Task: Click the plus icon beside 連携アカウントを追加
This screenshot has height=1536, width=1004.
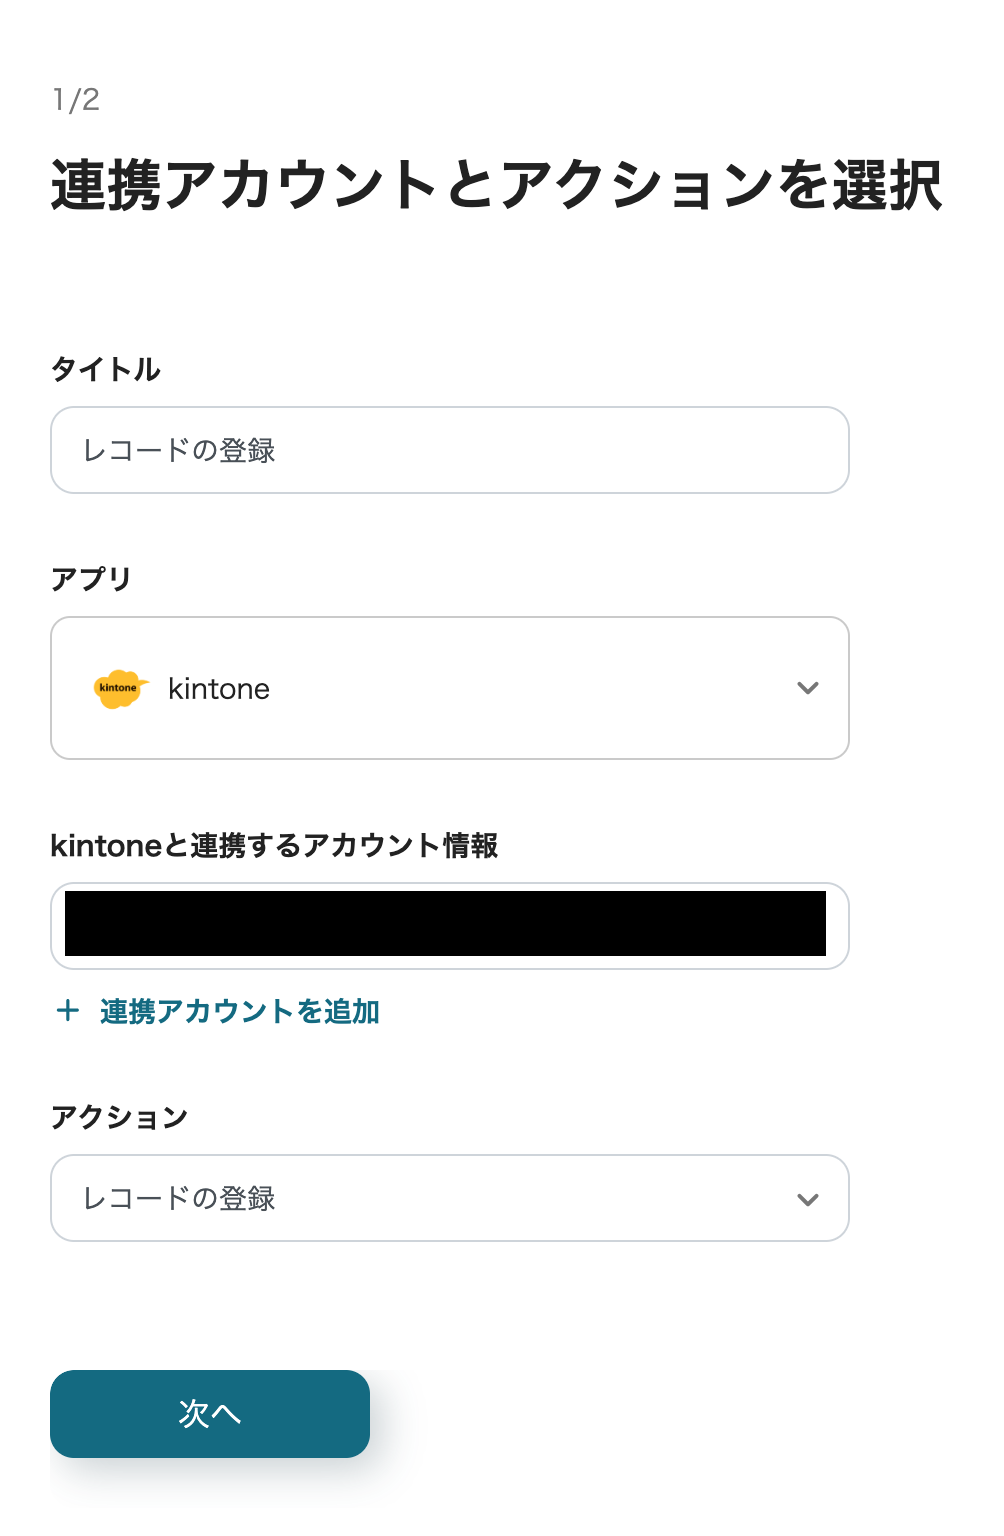Action: (68, 1011)
